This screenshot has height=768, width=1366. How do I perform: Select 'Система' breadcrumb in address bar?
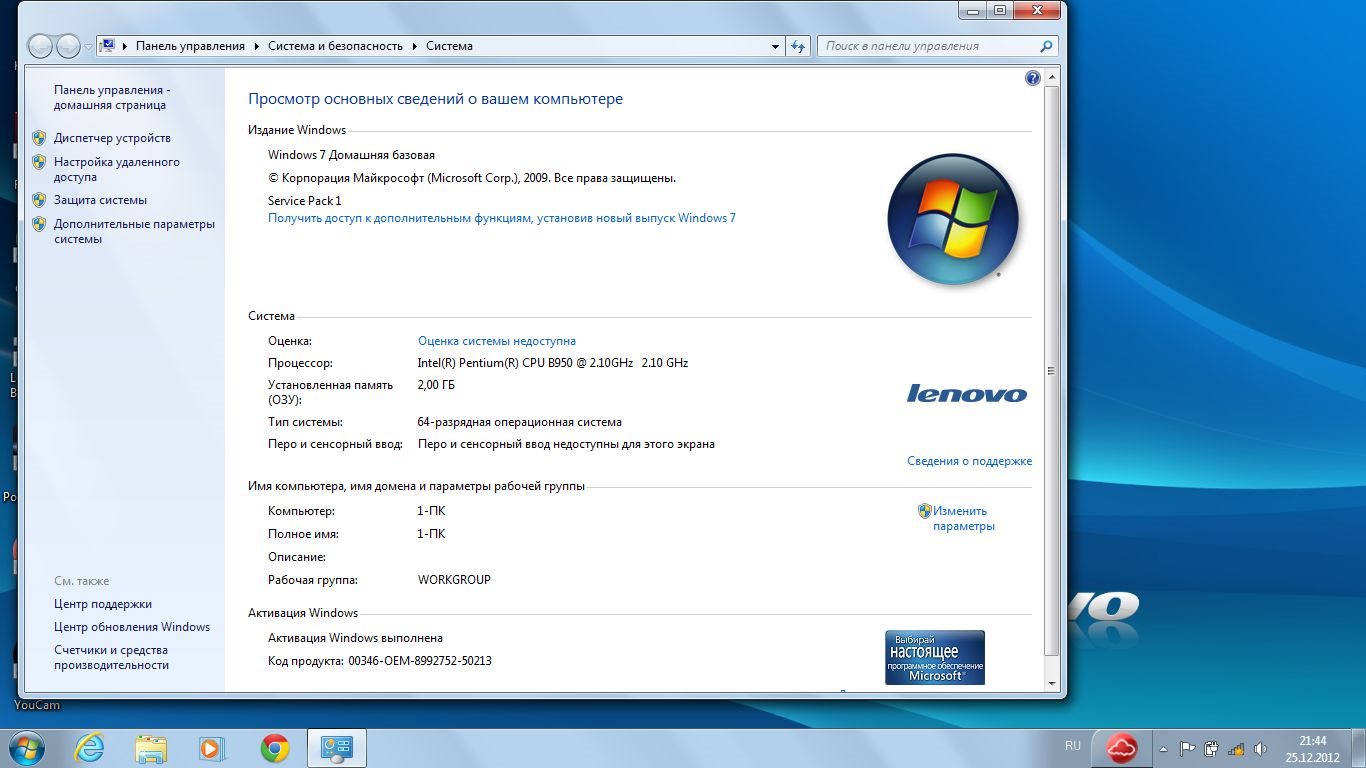point(449,46)
